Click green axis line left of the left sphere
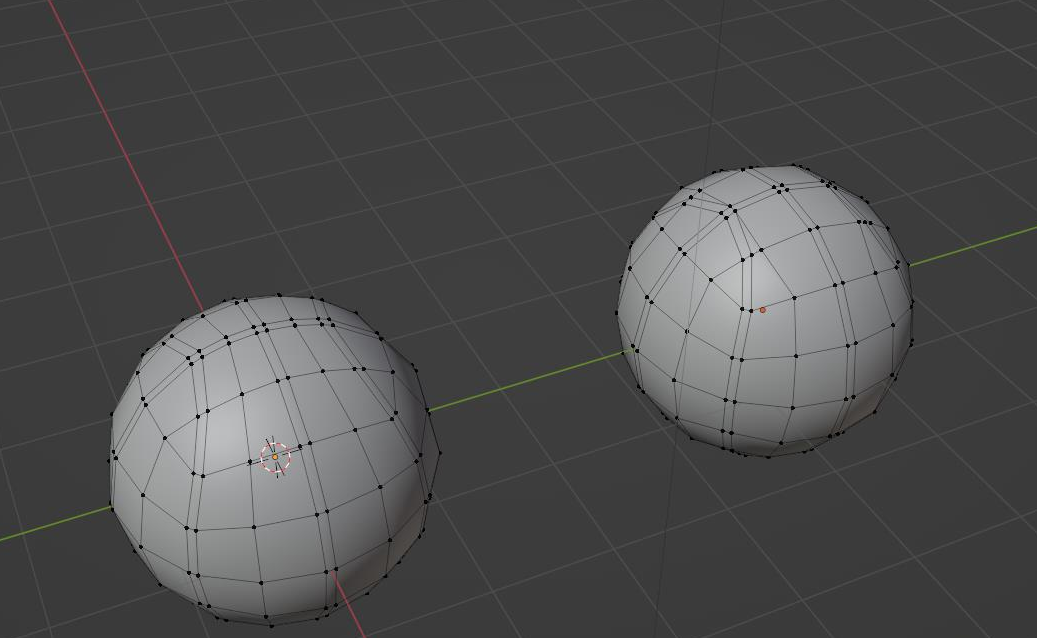 50,527
